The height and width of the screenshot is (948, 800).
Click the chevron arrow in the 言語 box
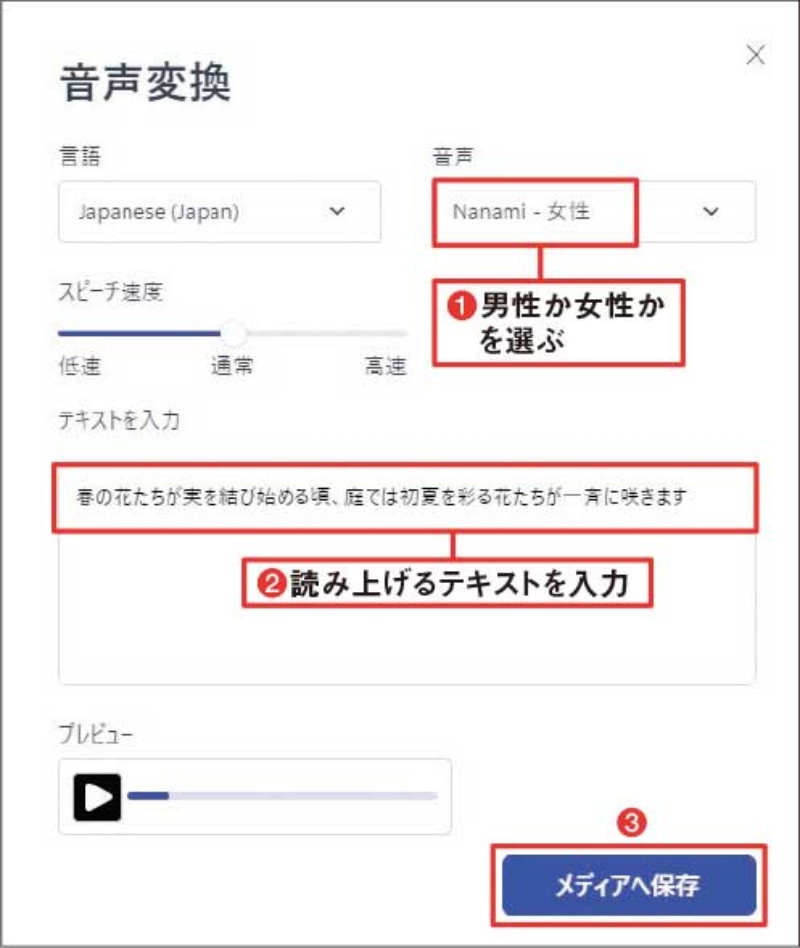(337, 211)
